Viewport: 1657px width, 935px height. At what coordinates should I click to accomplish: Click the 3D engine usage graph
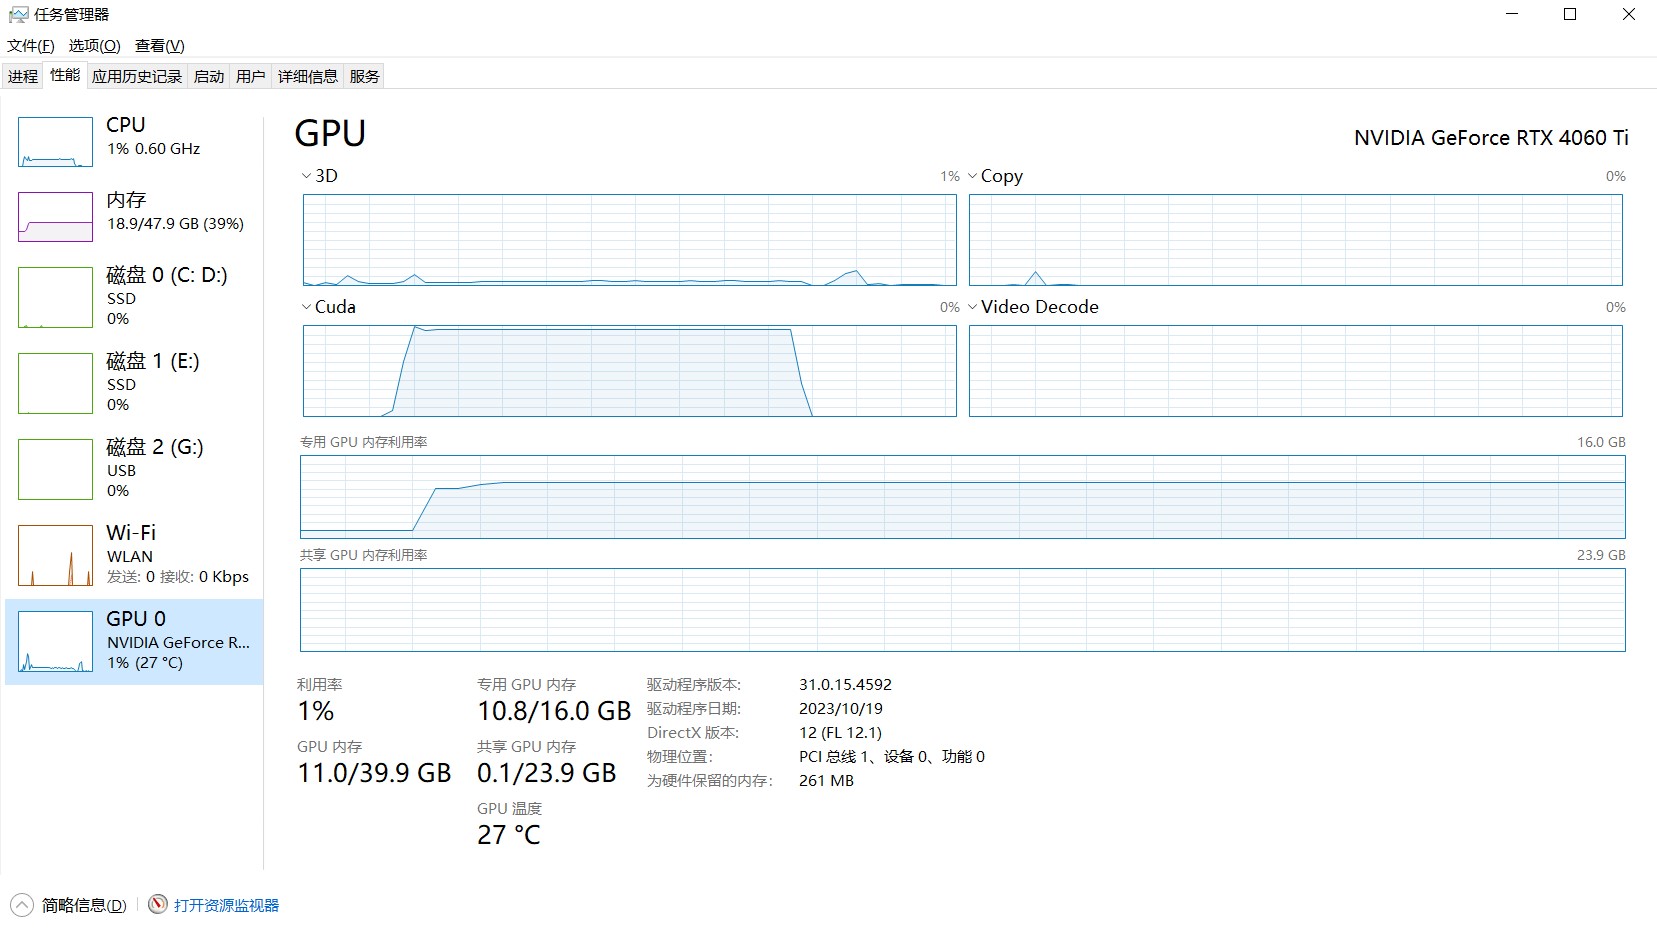(630, 240)
